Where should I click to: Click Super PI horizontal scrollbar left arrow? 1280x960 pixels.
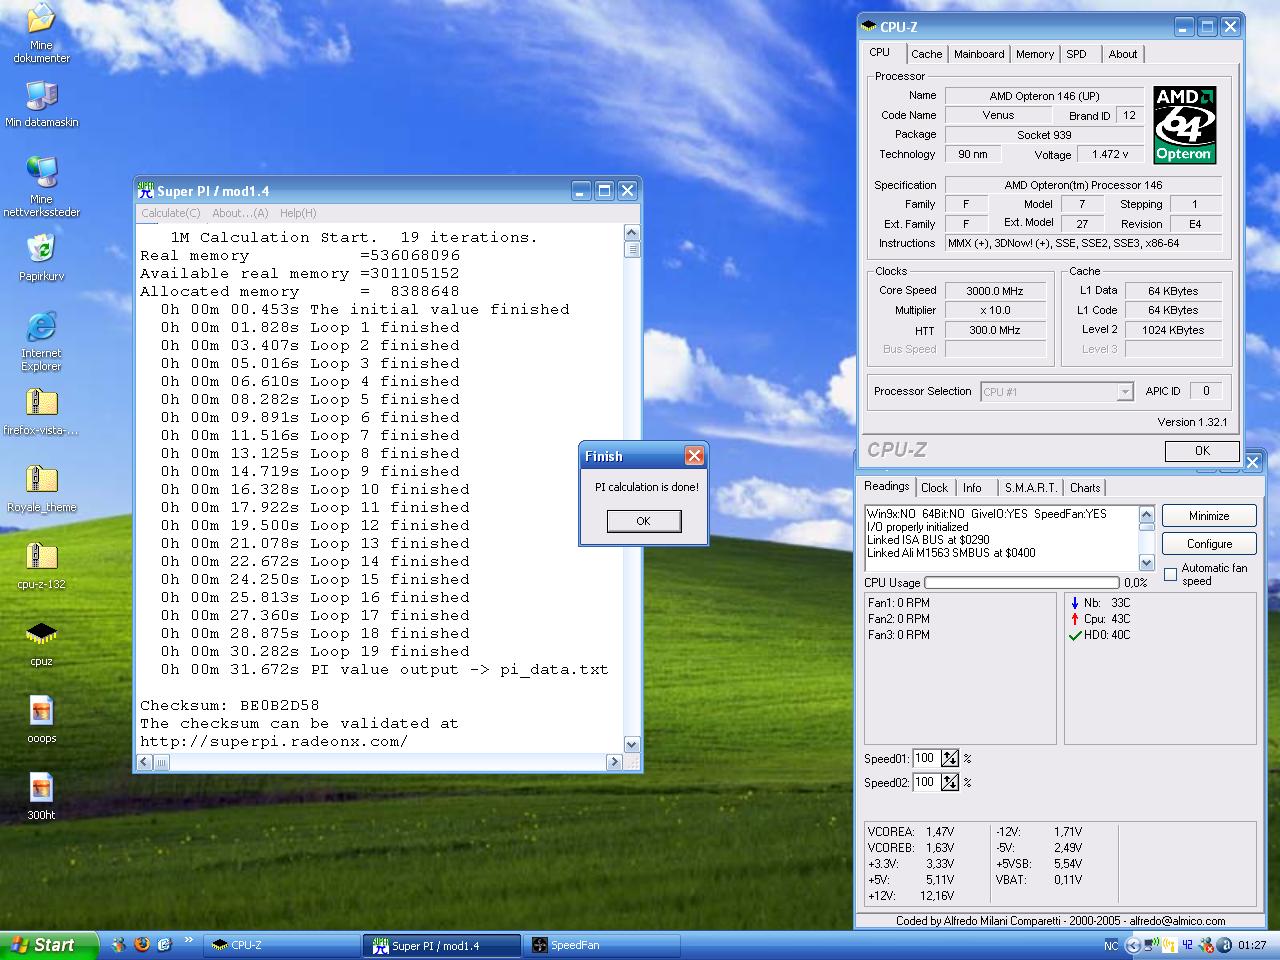(x=145, y=762)
